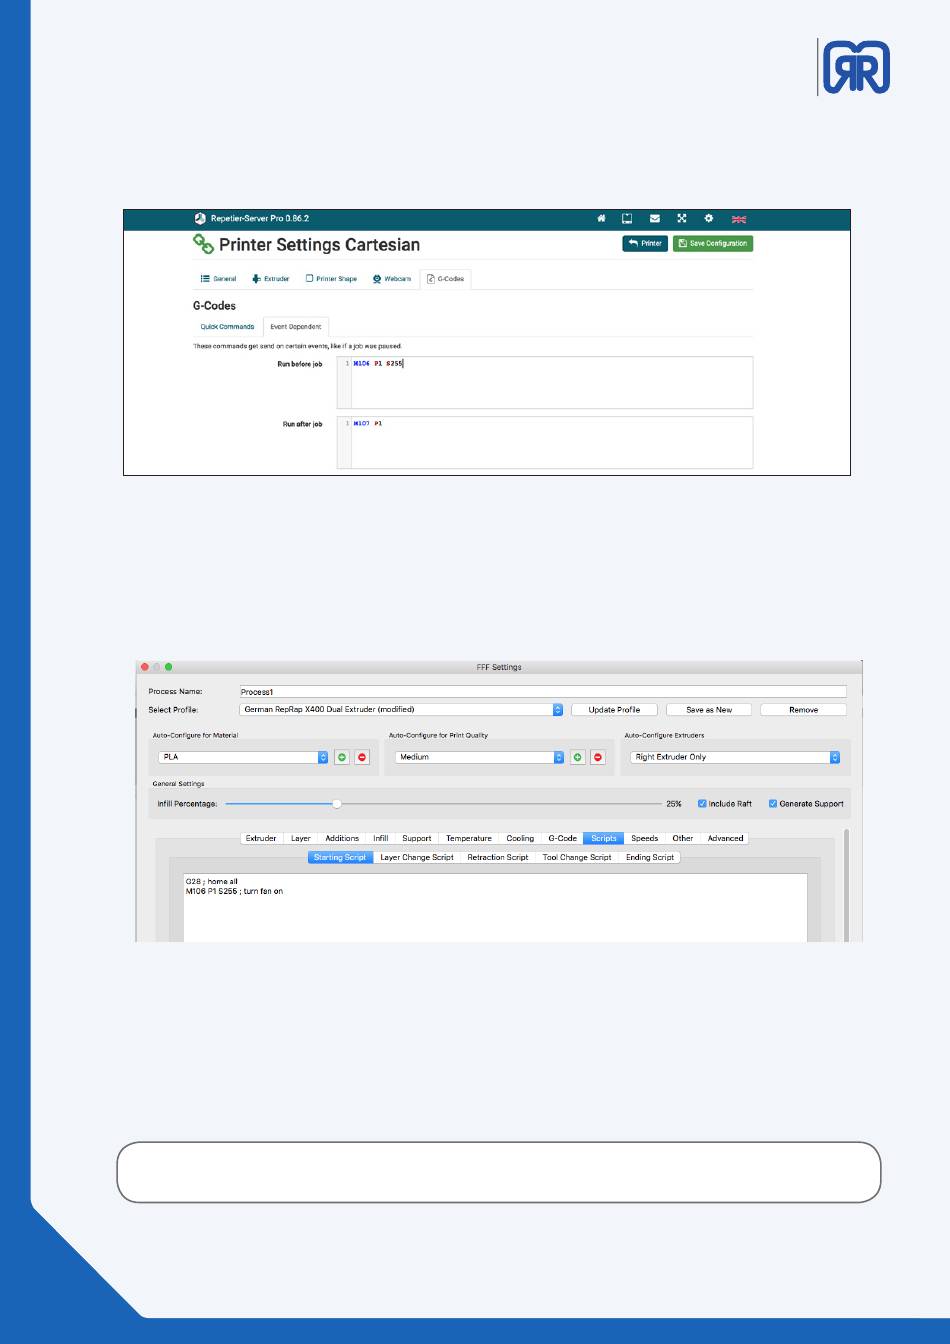
Task: Select the Ending Script tab
Action: tap(650, 857)
